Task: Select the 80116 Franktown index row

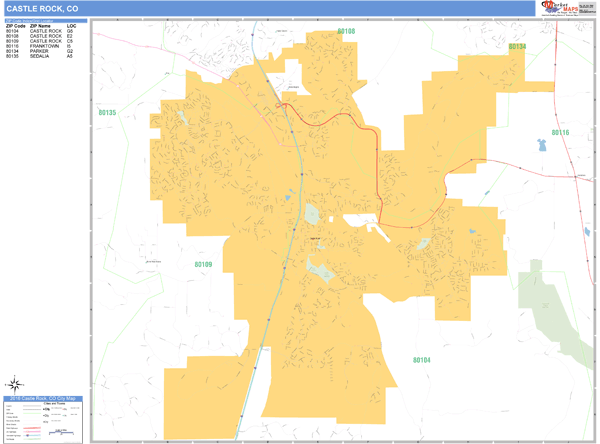Action: [40, 46]
